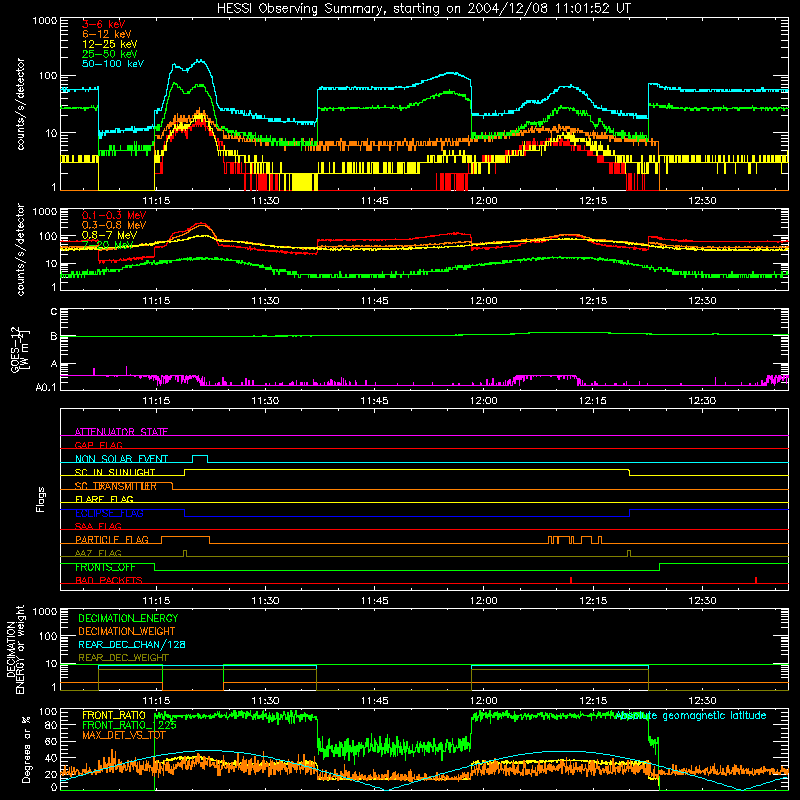Image resolution: width=800 pixels, height=800 pixels.
Task: Select the 50-100 keV legend label
Action: click(112, 63)
